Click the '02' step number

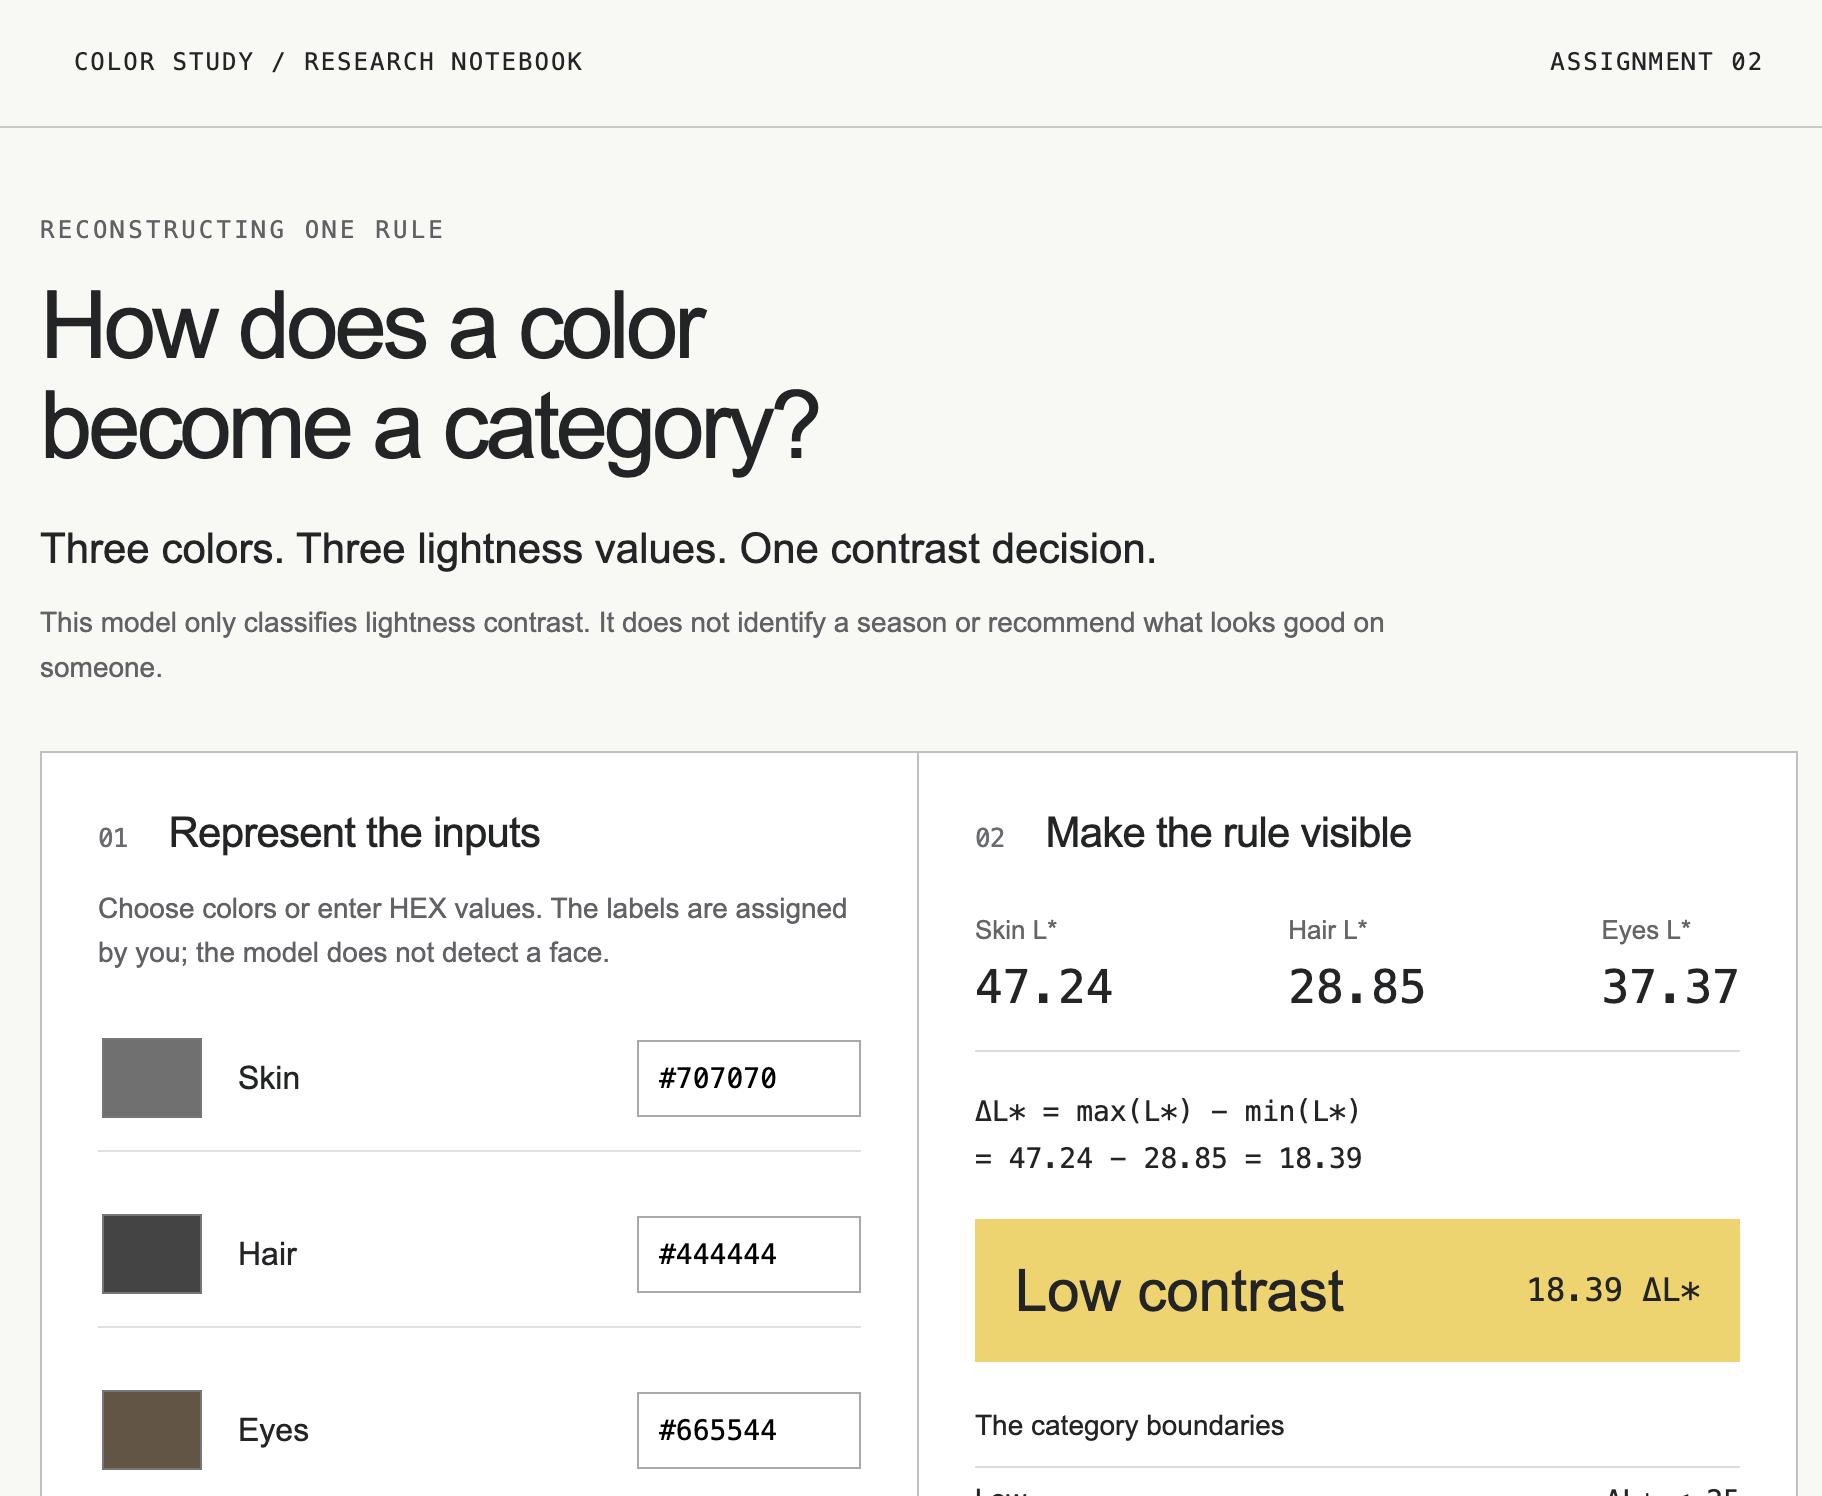coord(990,838)
